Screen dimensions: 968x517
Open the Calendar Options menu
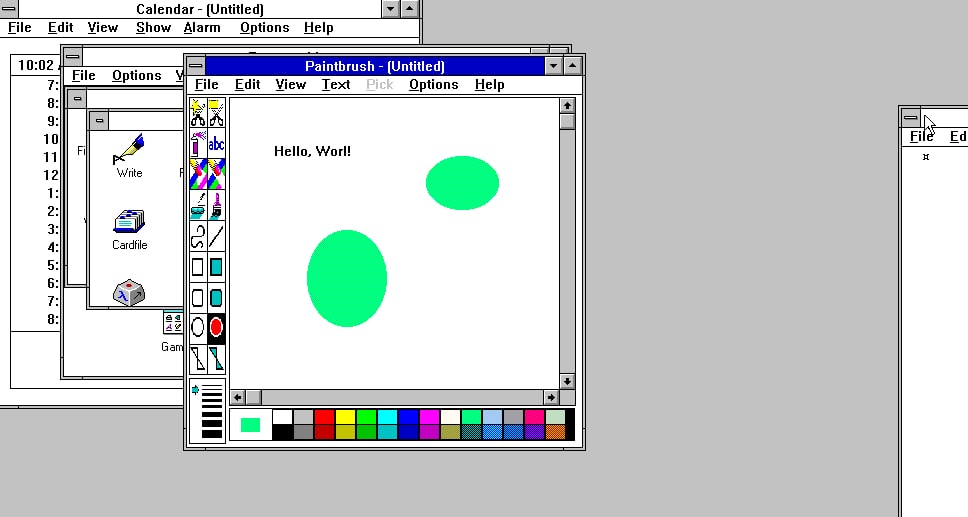pos(264,28)
